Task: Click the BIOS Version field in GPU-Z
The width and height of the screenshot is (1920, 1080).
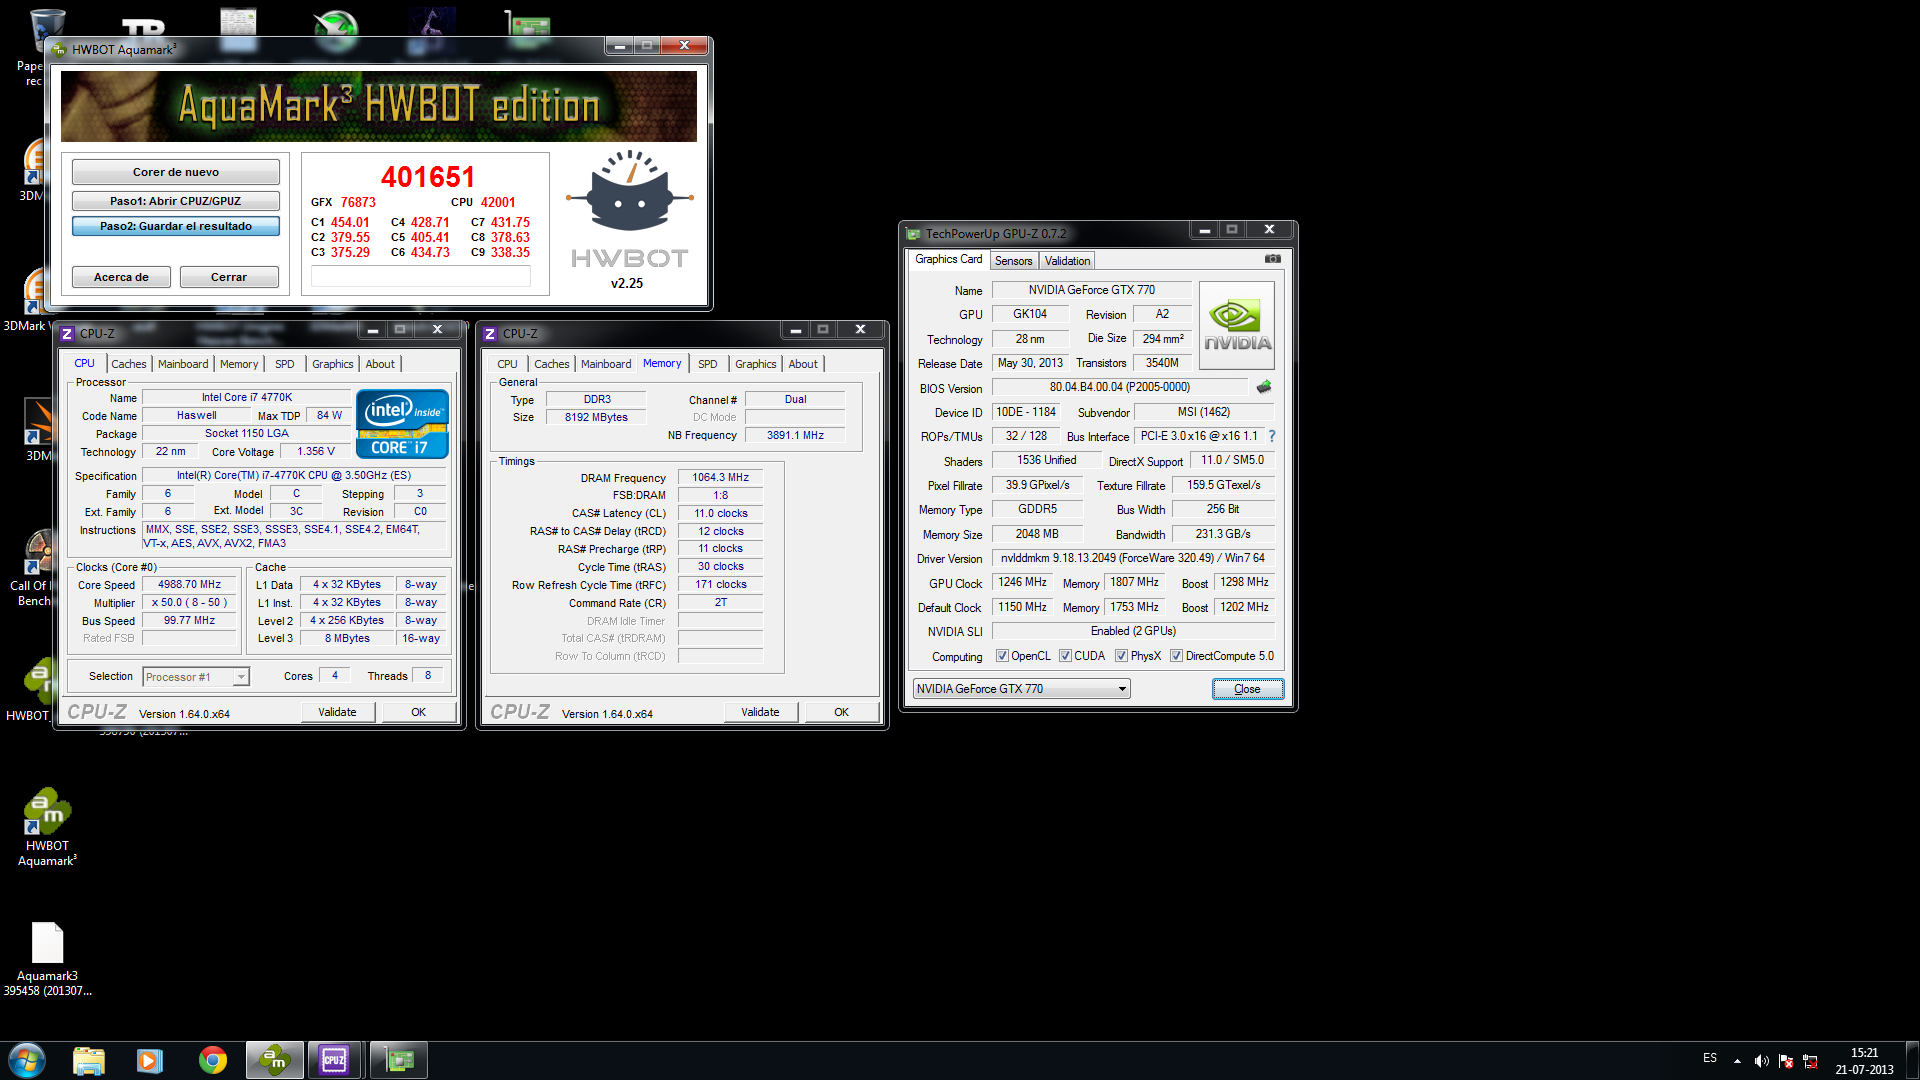Action: point(1119,387)
